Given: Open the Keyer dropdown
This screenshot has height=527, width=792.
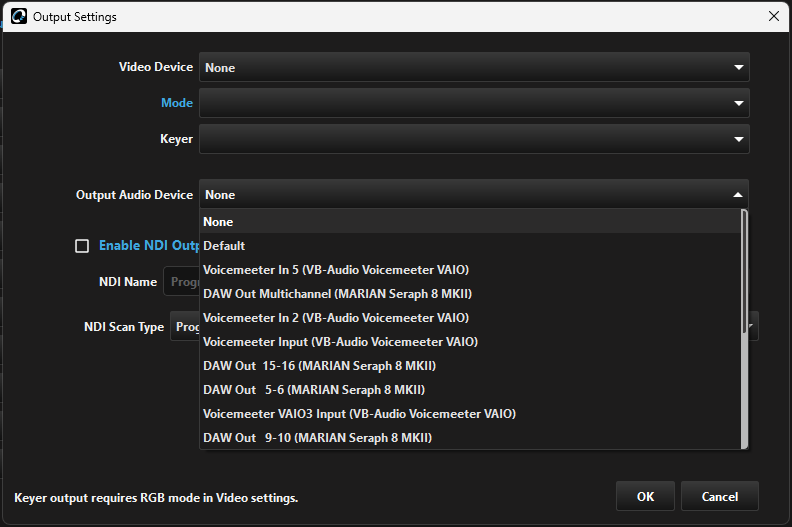Looking at the screenshot, I should coord(474,139).
